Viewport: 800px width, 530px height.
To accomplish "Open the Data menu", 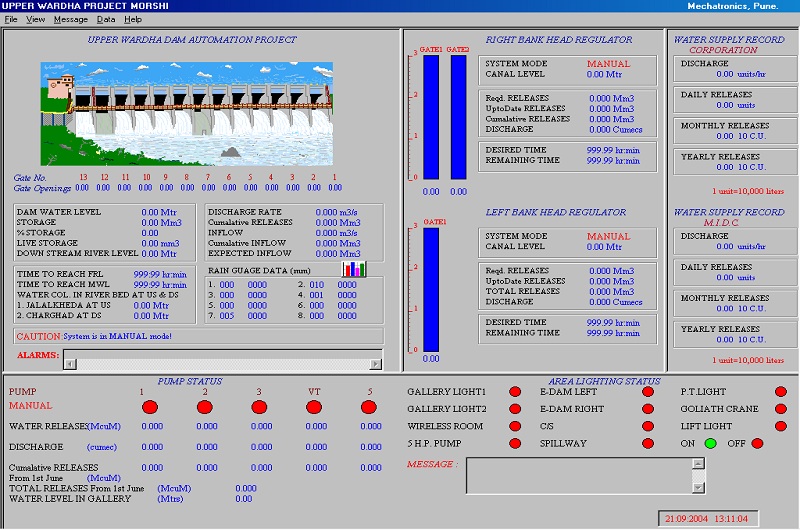I will click(105, 19).
